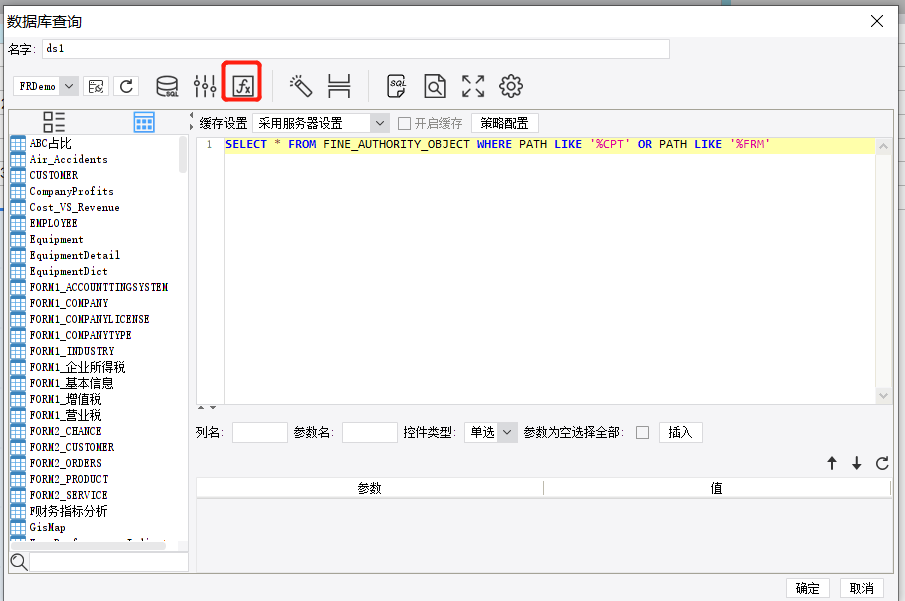This screenshot has height=601, width=905.
Task: Open the gear settings icon
Action: (511, 87)
